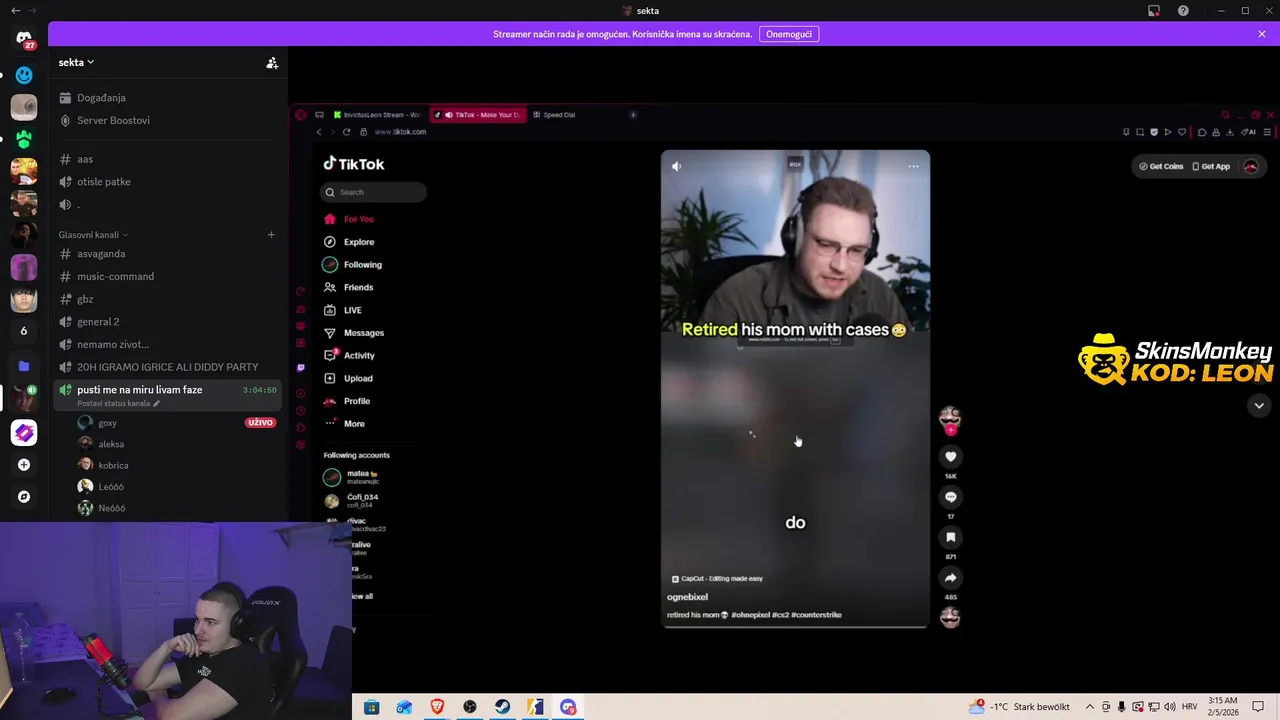Viewport: 1280px width, 720px height.
Task: Open a new browser tab
Action: [x=633, y=115]
